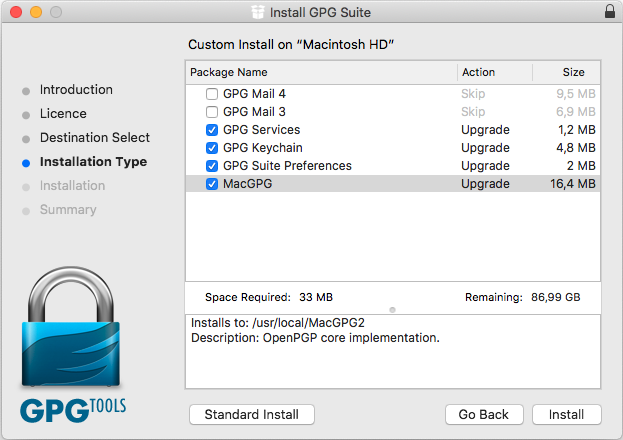Click the Upgrade action for MacGPG
This screenshot has height=440, width=623.
tap(485, 184)
